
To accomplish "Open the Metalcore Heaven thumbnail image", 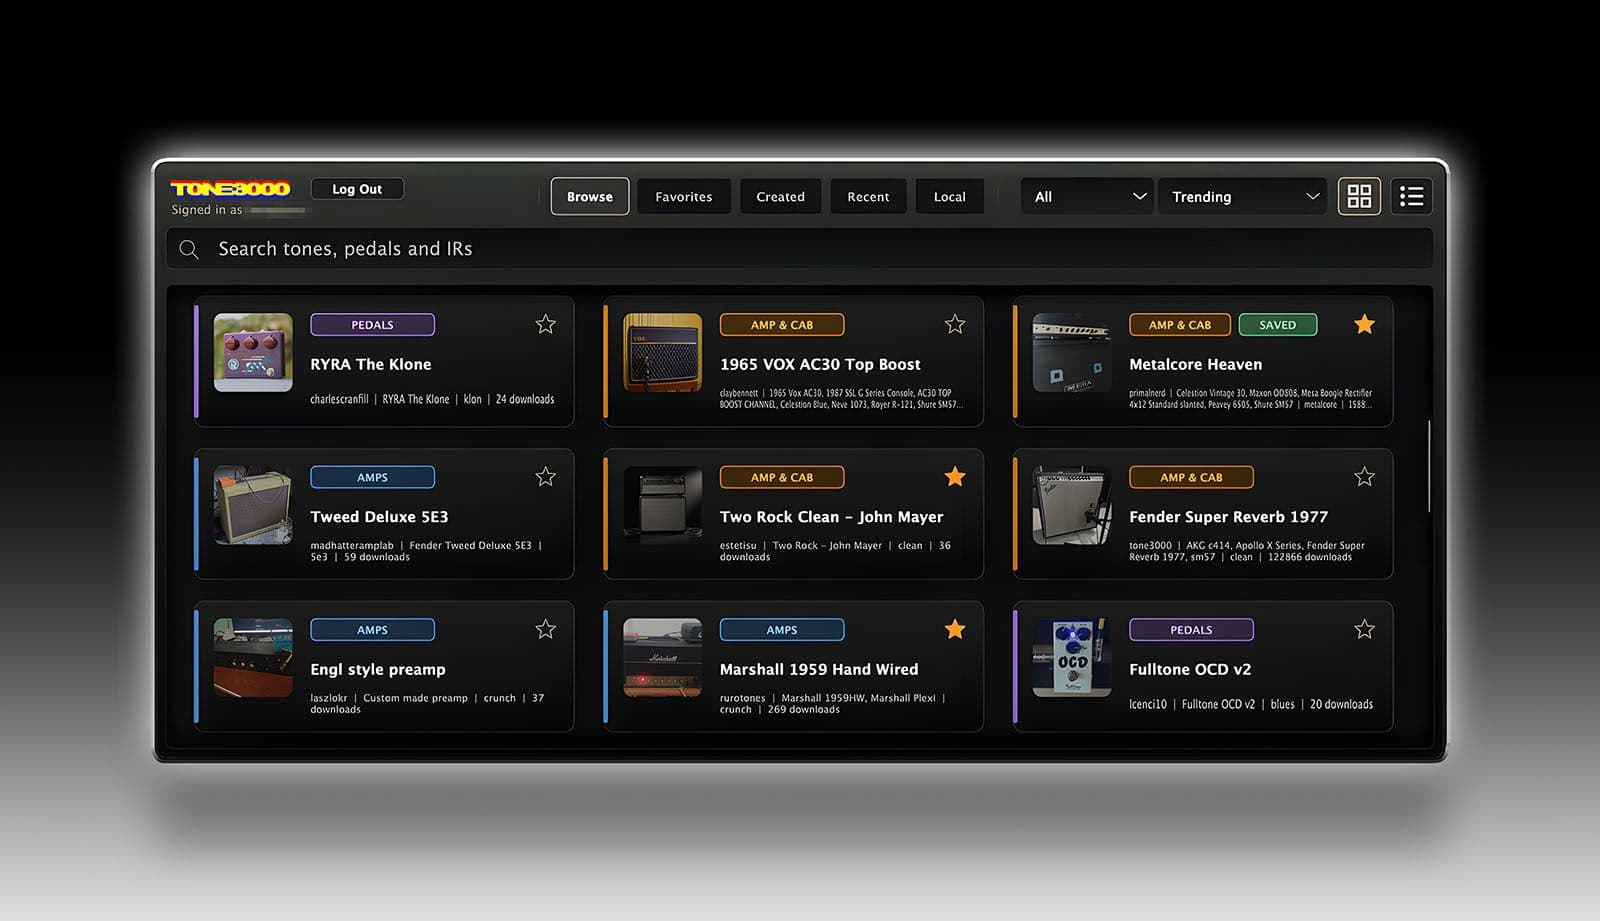I will click(x=1072, y=352).
